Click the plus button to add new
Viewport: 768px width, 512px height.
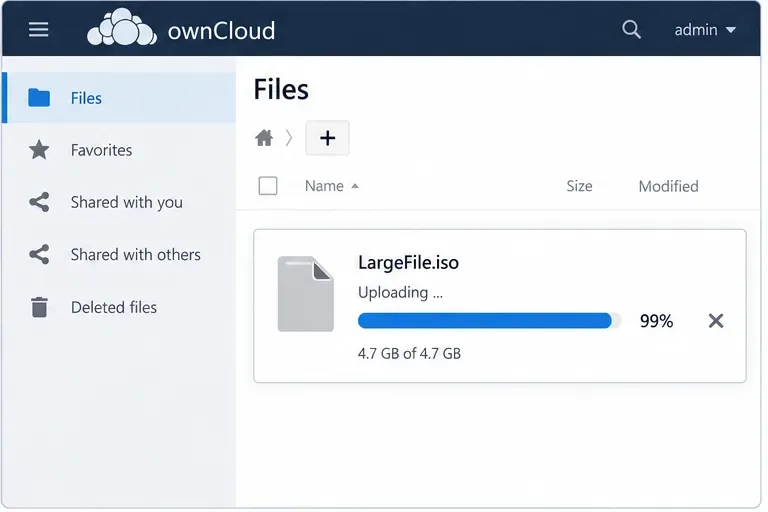pos(327,138)
